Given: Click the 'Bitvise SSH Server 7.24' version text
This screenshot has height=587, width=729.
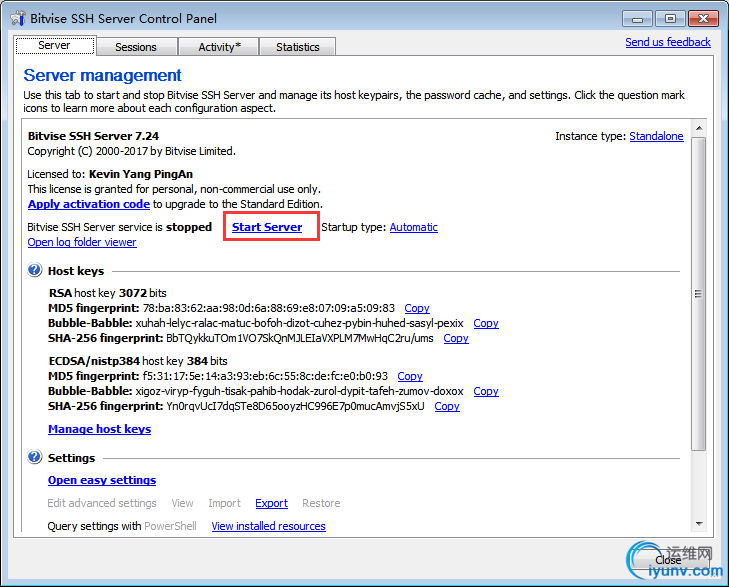Looking at the screenshot, I should pyautogui.click(x=93, y=136).
